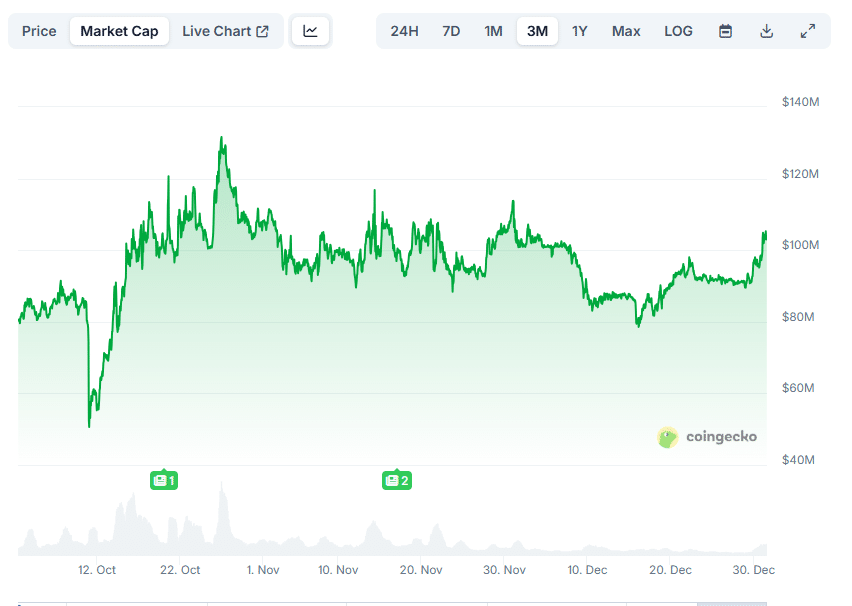Image resolution: width=852 pixels, height=606 pixels.
Task: Select the Market Cap tab
Action: [x=119, y=31]
